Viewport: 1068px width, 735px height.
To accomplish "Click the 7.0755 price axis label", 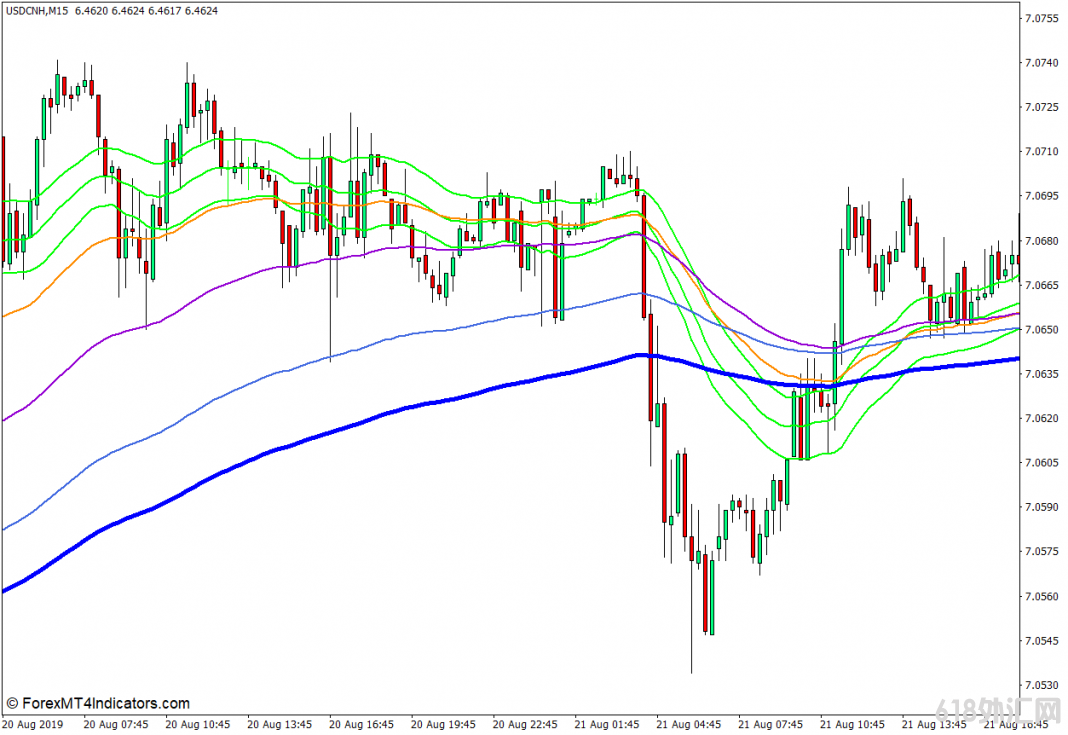I will click(1041, 18).
